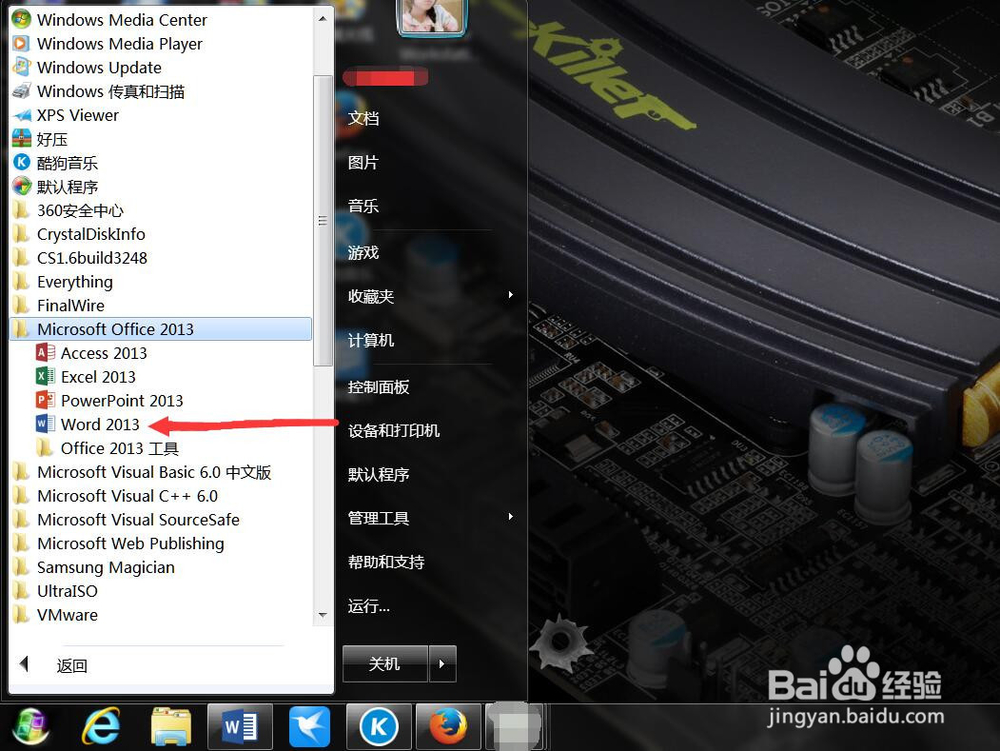This screenshot has height=751, width=1000.
Task: Click the user account picture
Action: (x=431, y=17)
